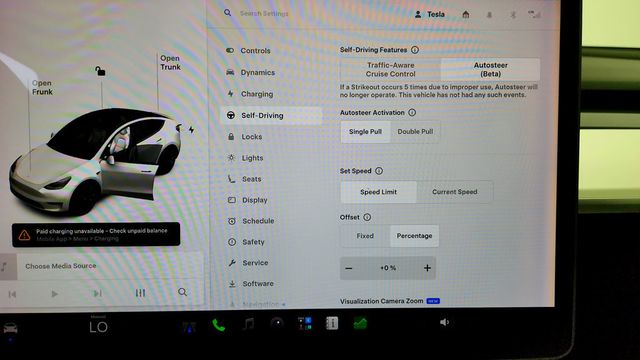The image size is (640, 360).
Task: Select Traffic-Aware Cruise Control
Action: pos(391,69)
